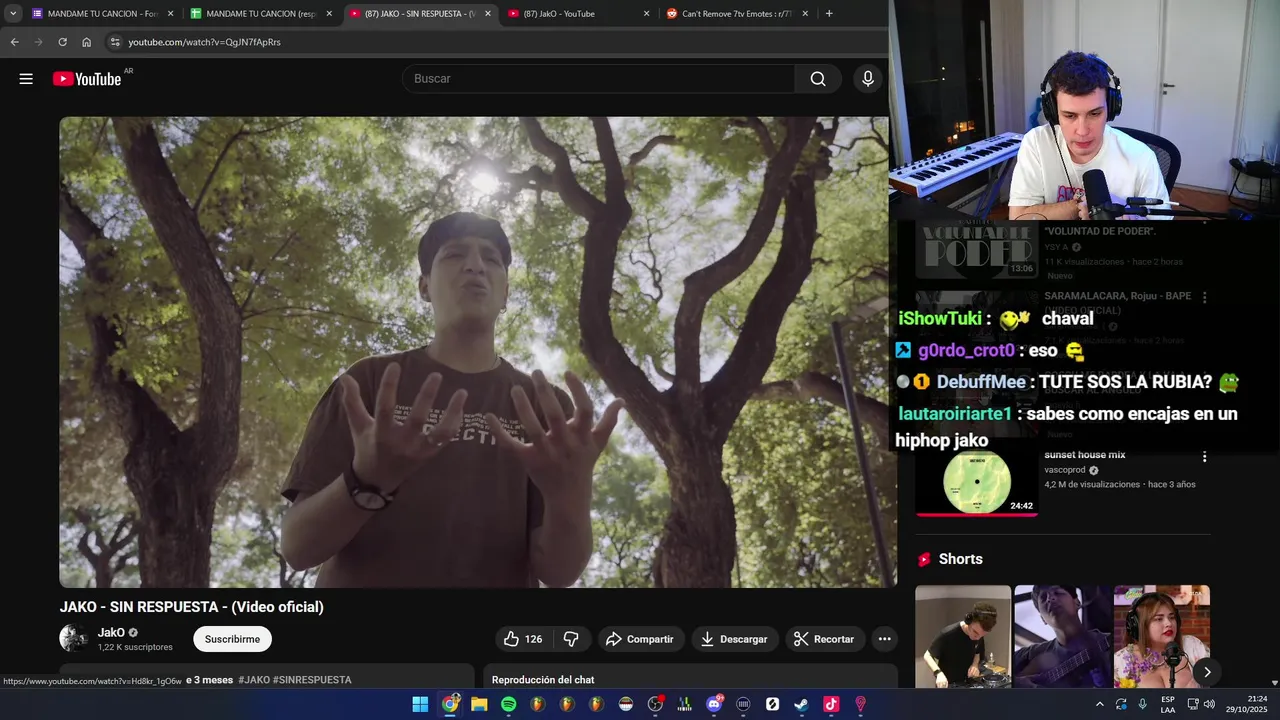This screenshot has width=1280, height=720.
Task: Open the tab search dropdown arrow
Action: pyautogui.click(x=13, y=14)
